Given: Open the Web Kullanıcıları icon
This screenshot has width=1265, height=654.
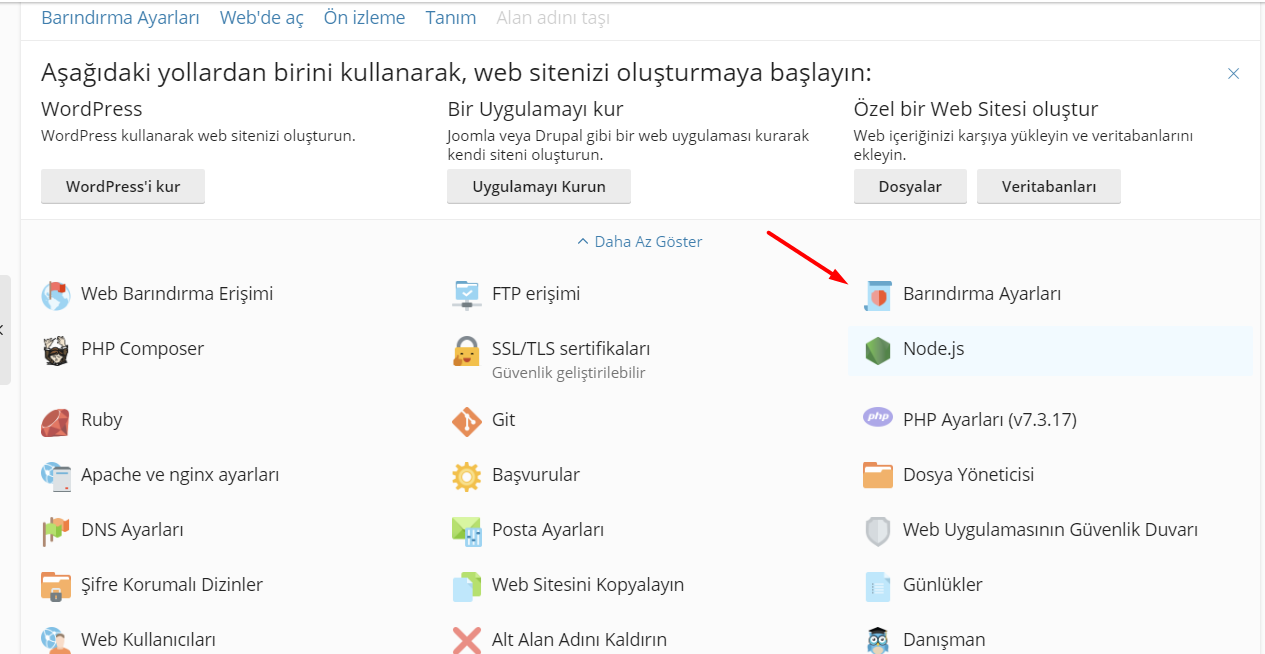Looking at the screenshot, I should tap(56, 640).
